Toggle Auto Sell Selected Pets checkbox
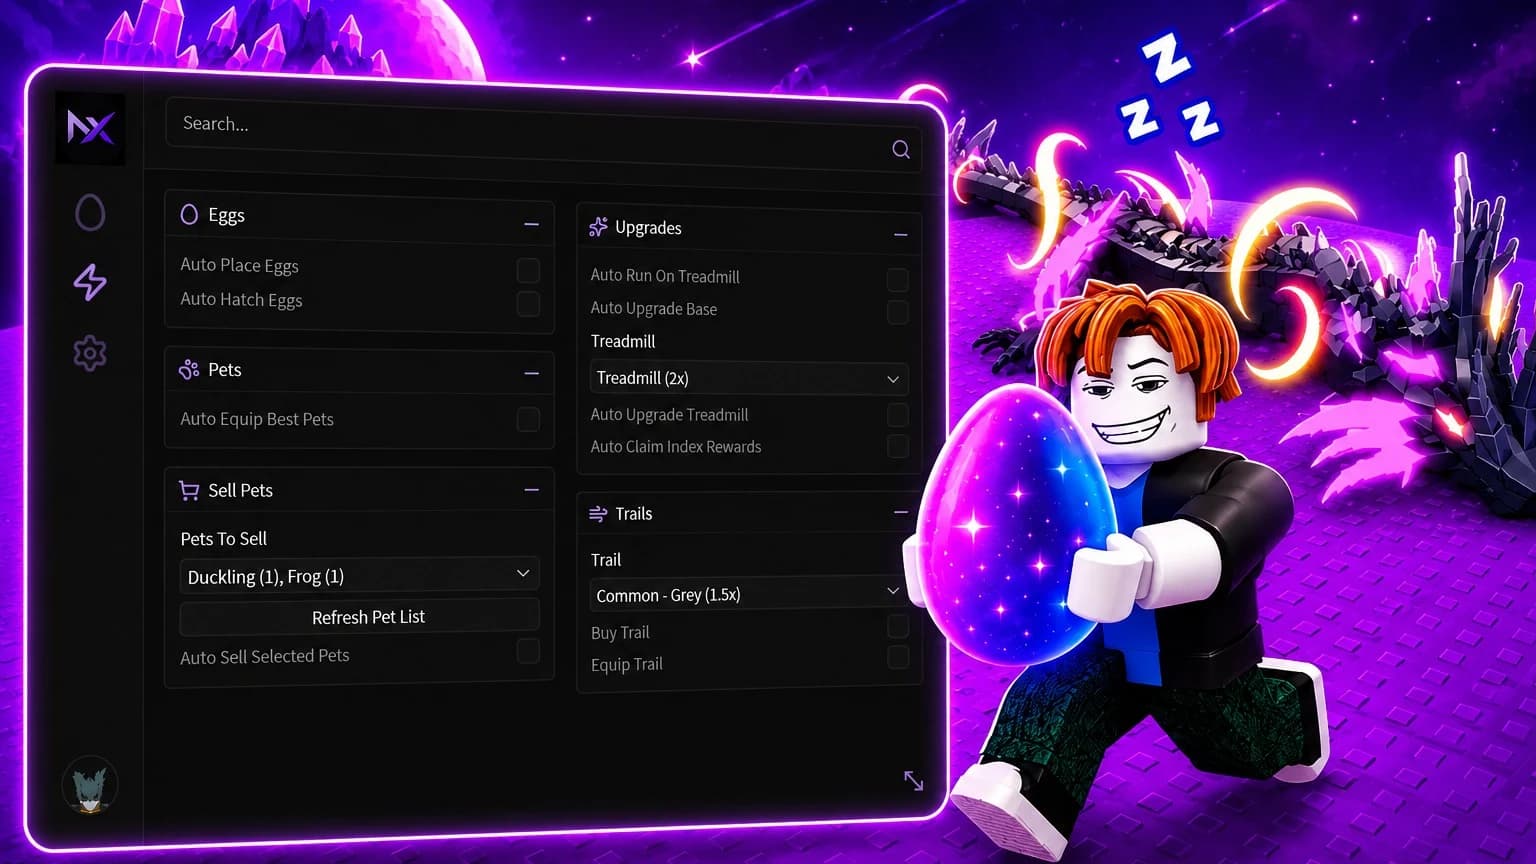 (x=528, y=651)
